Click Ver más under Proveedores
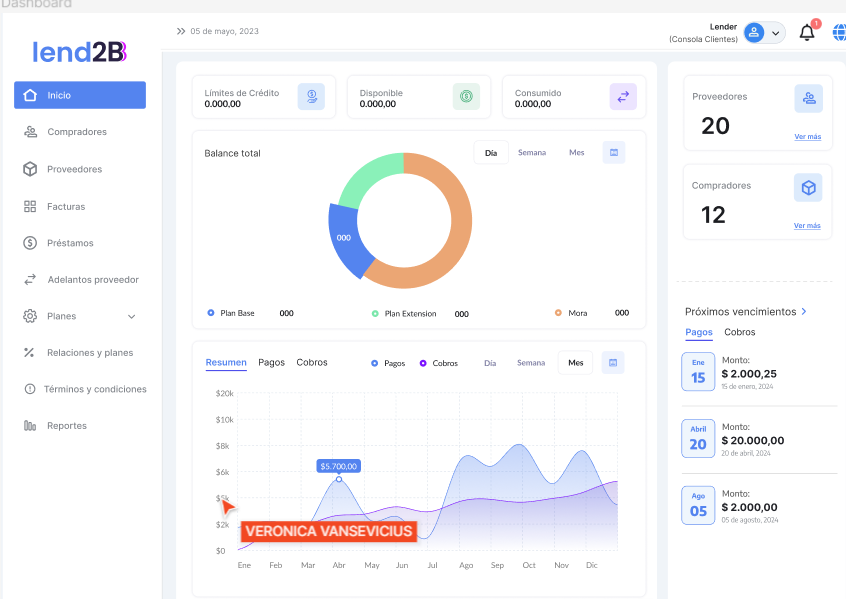The height and width of the screenshot is (599, 846). click(807, 137)
